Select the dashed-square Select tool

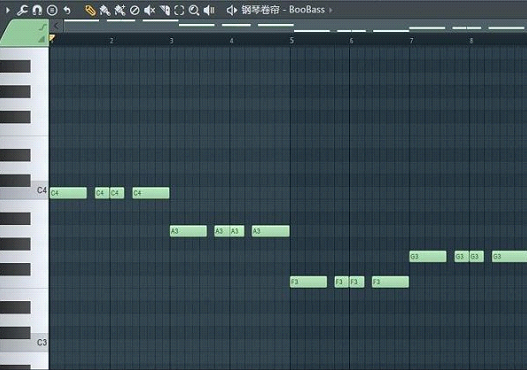click(x=179, y=10)
